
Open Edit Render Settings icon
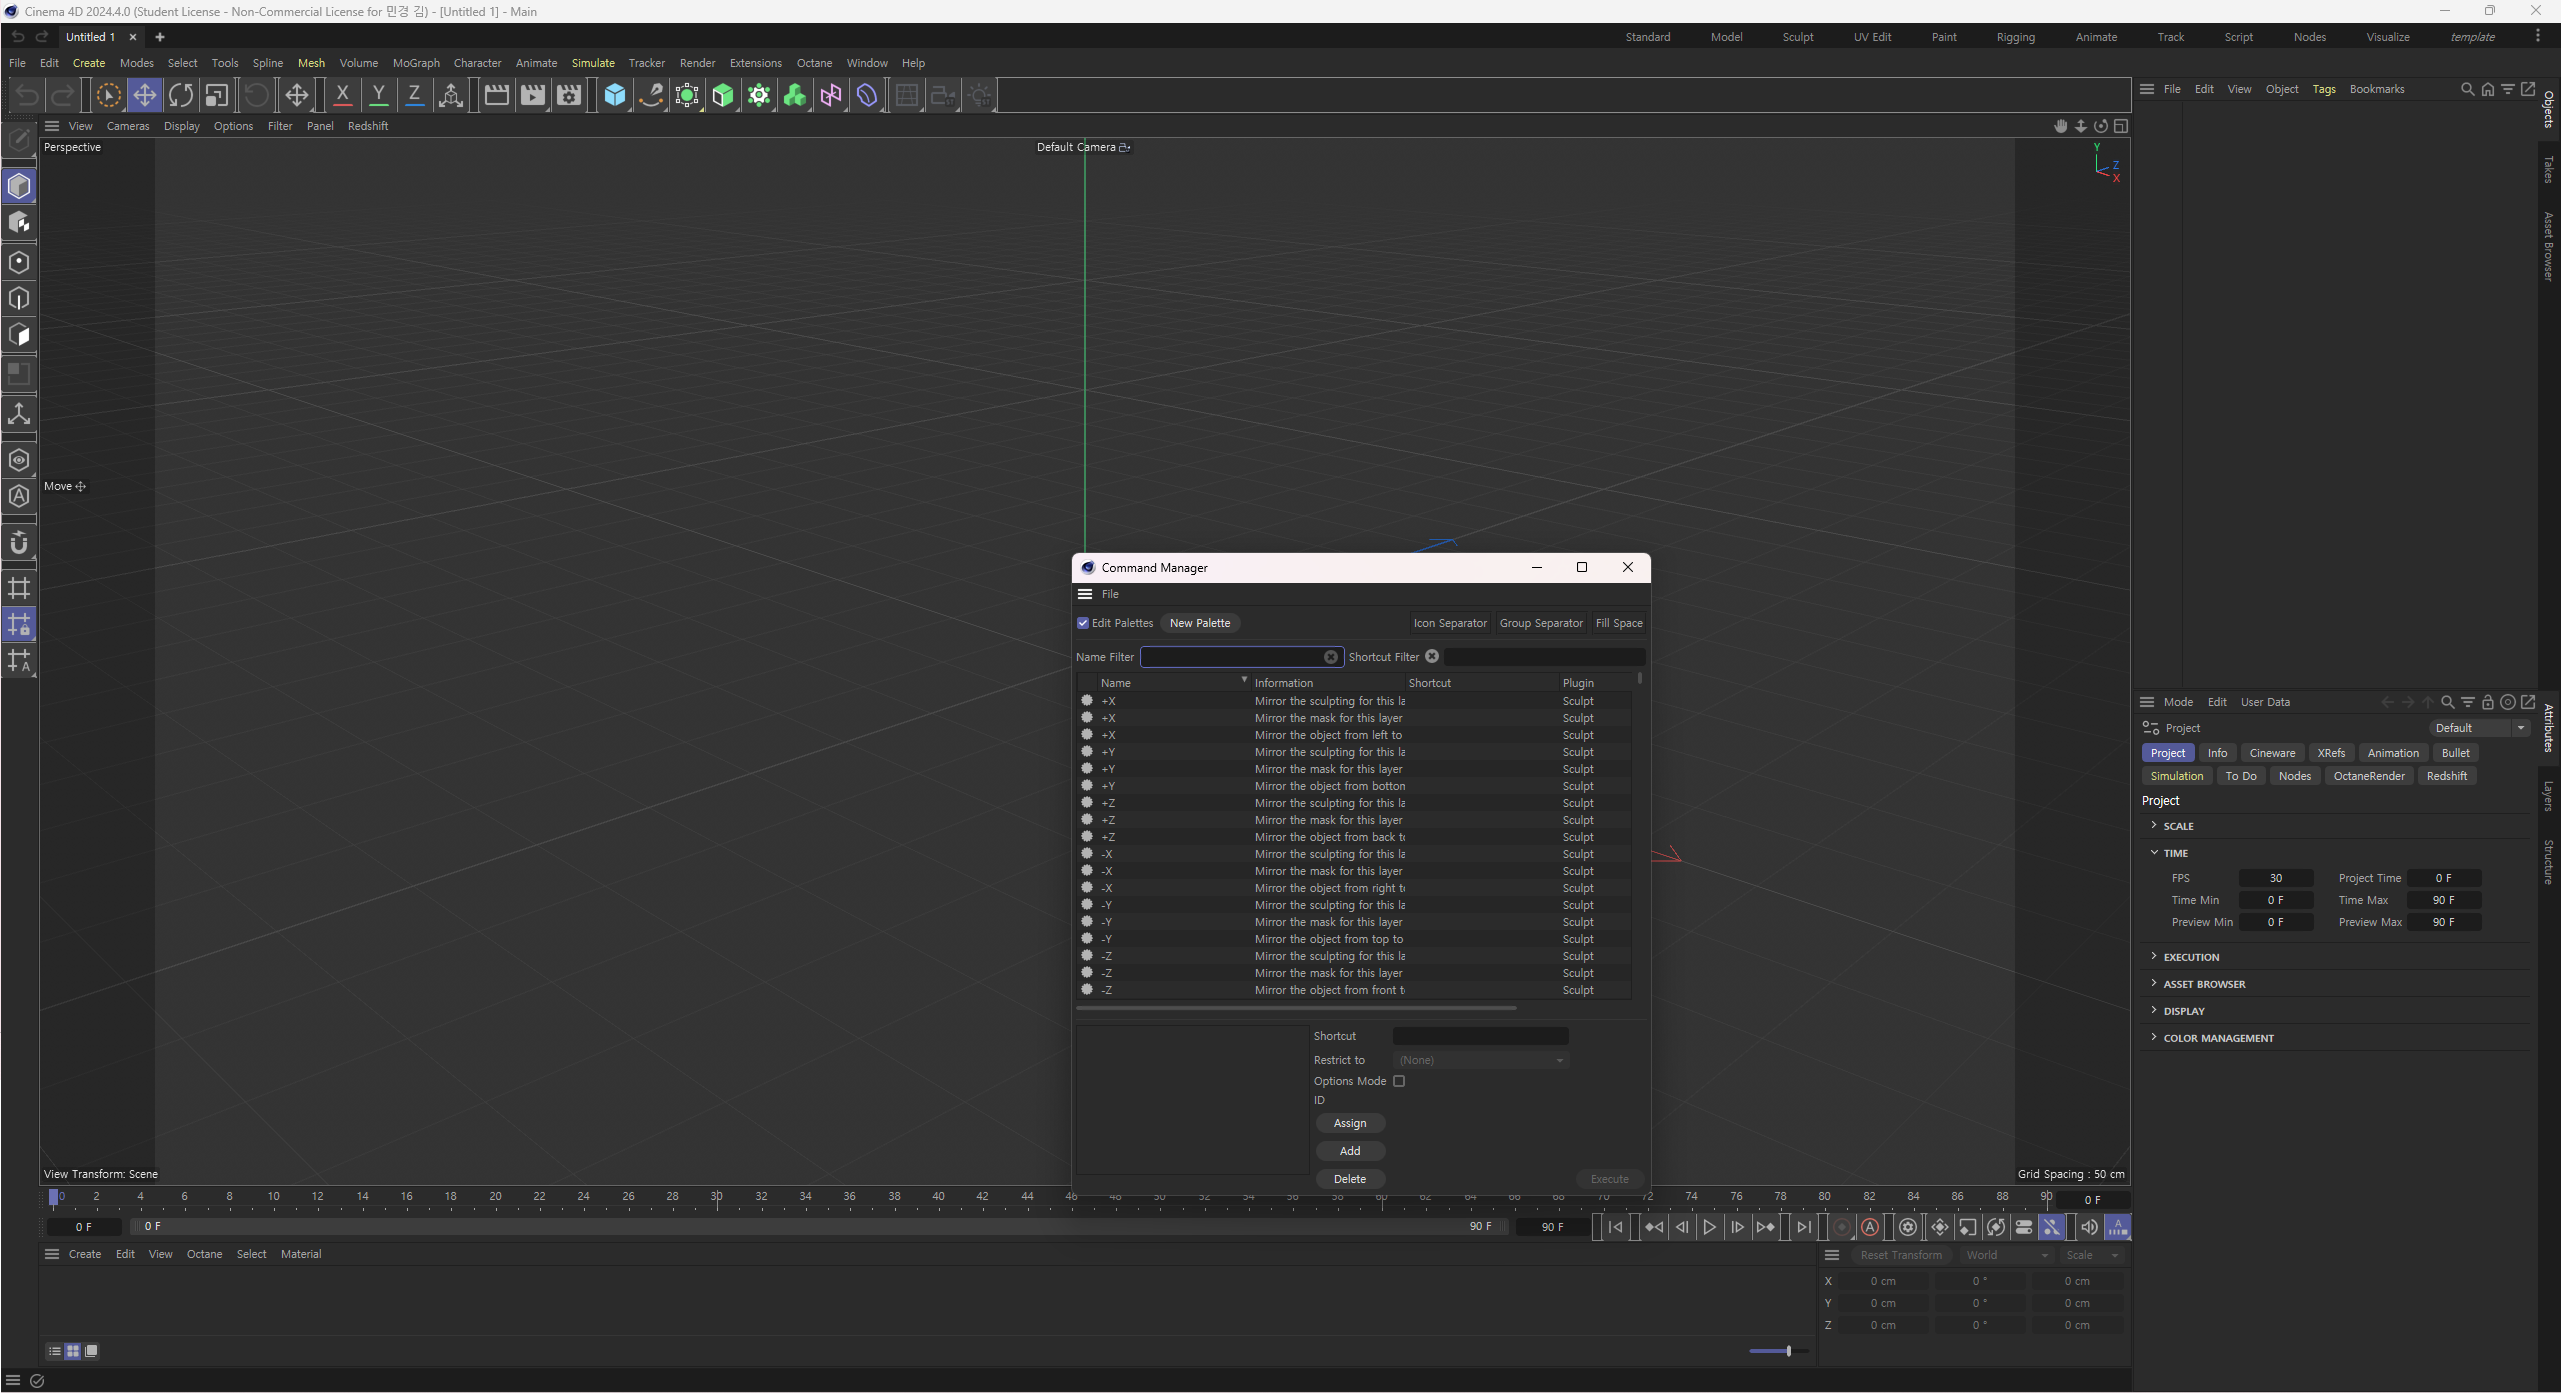click(568, 95)
